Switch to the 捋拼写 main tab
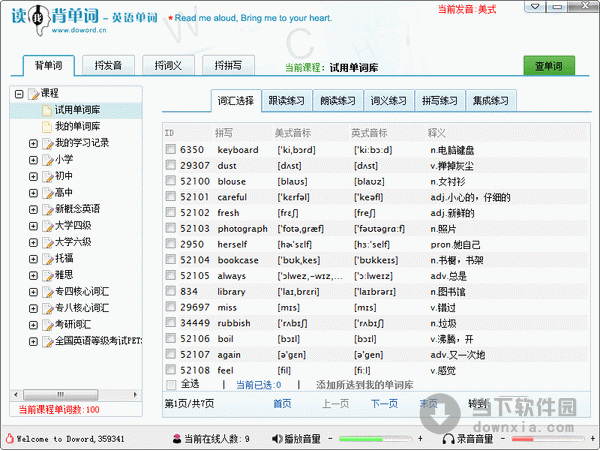This screenshot has width=600, height=451. tap(228, 66)
